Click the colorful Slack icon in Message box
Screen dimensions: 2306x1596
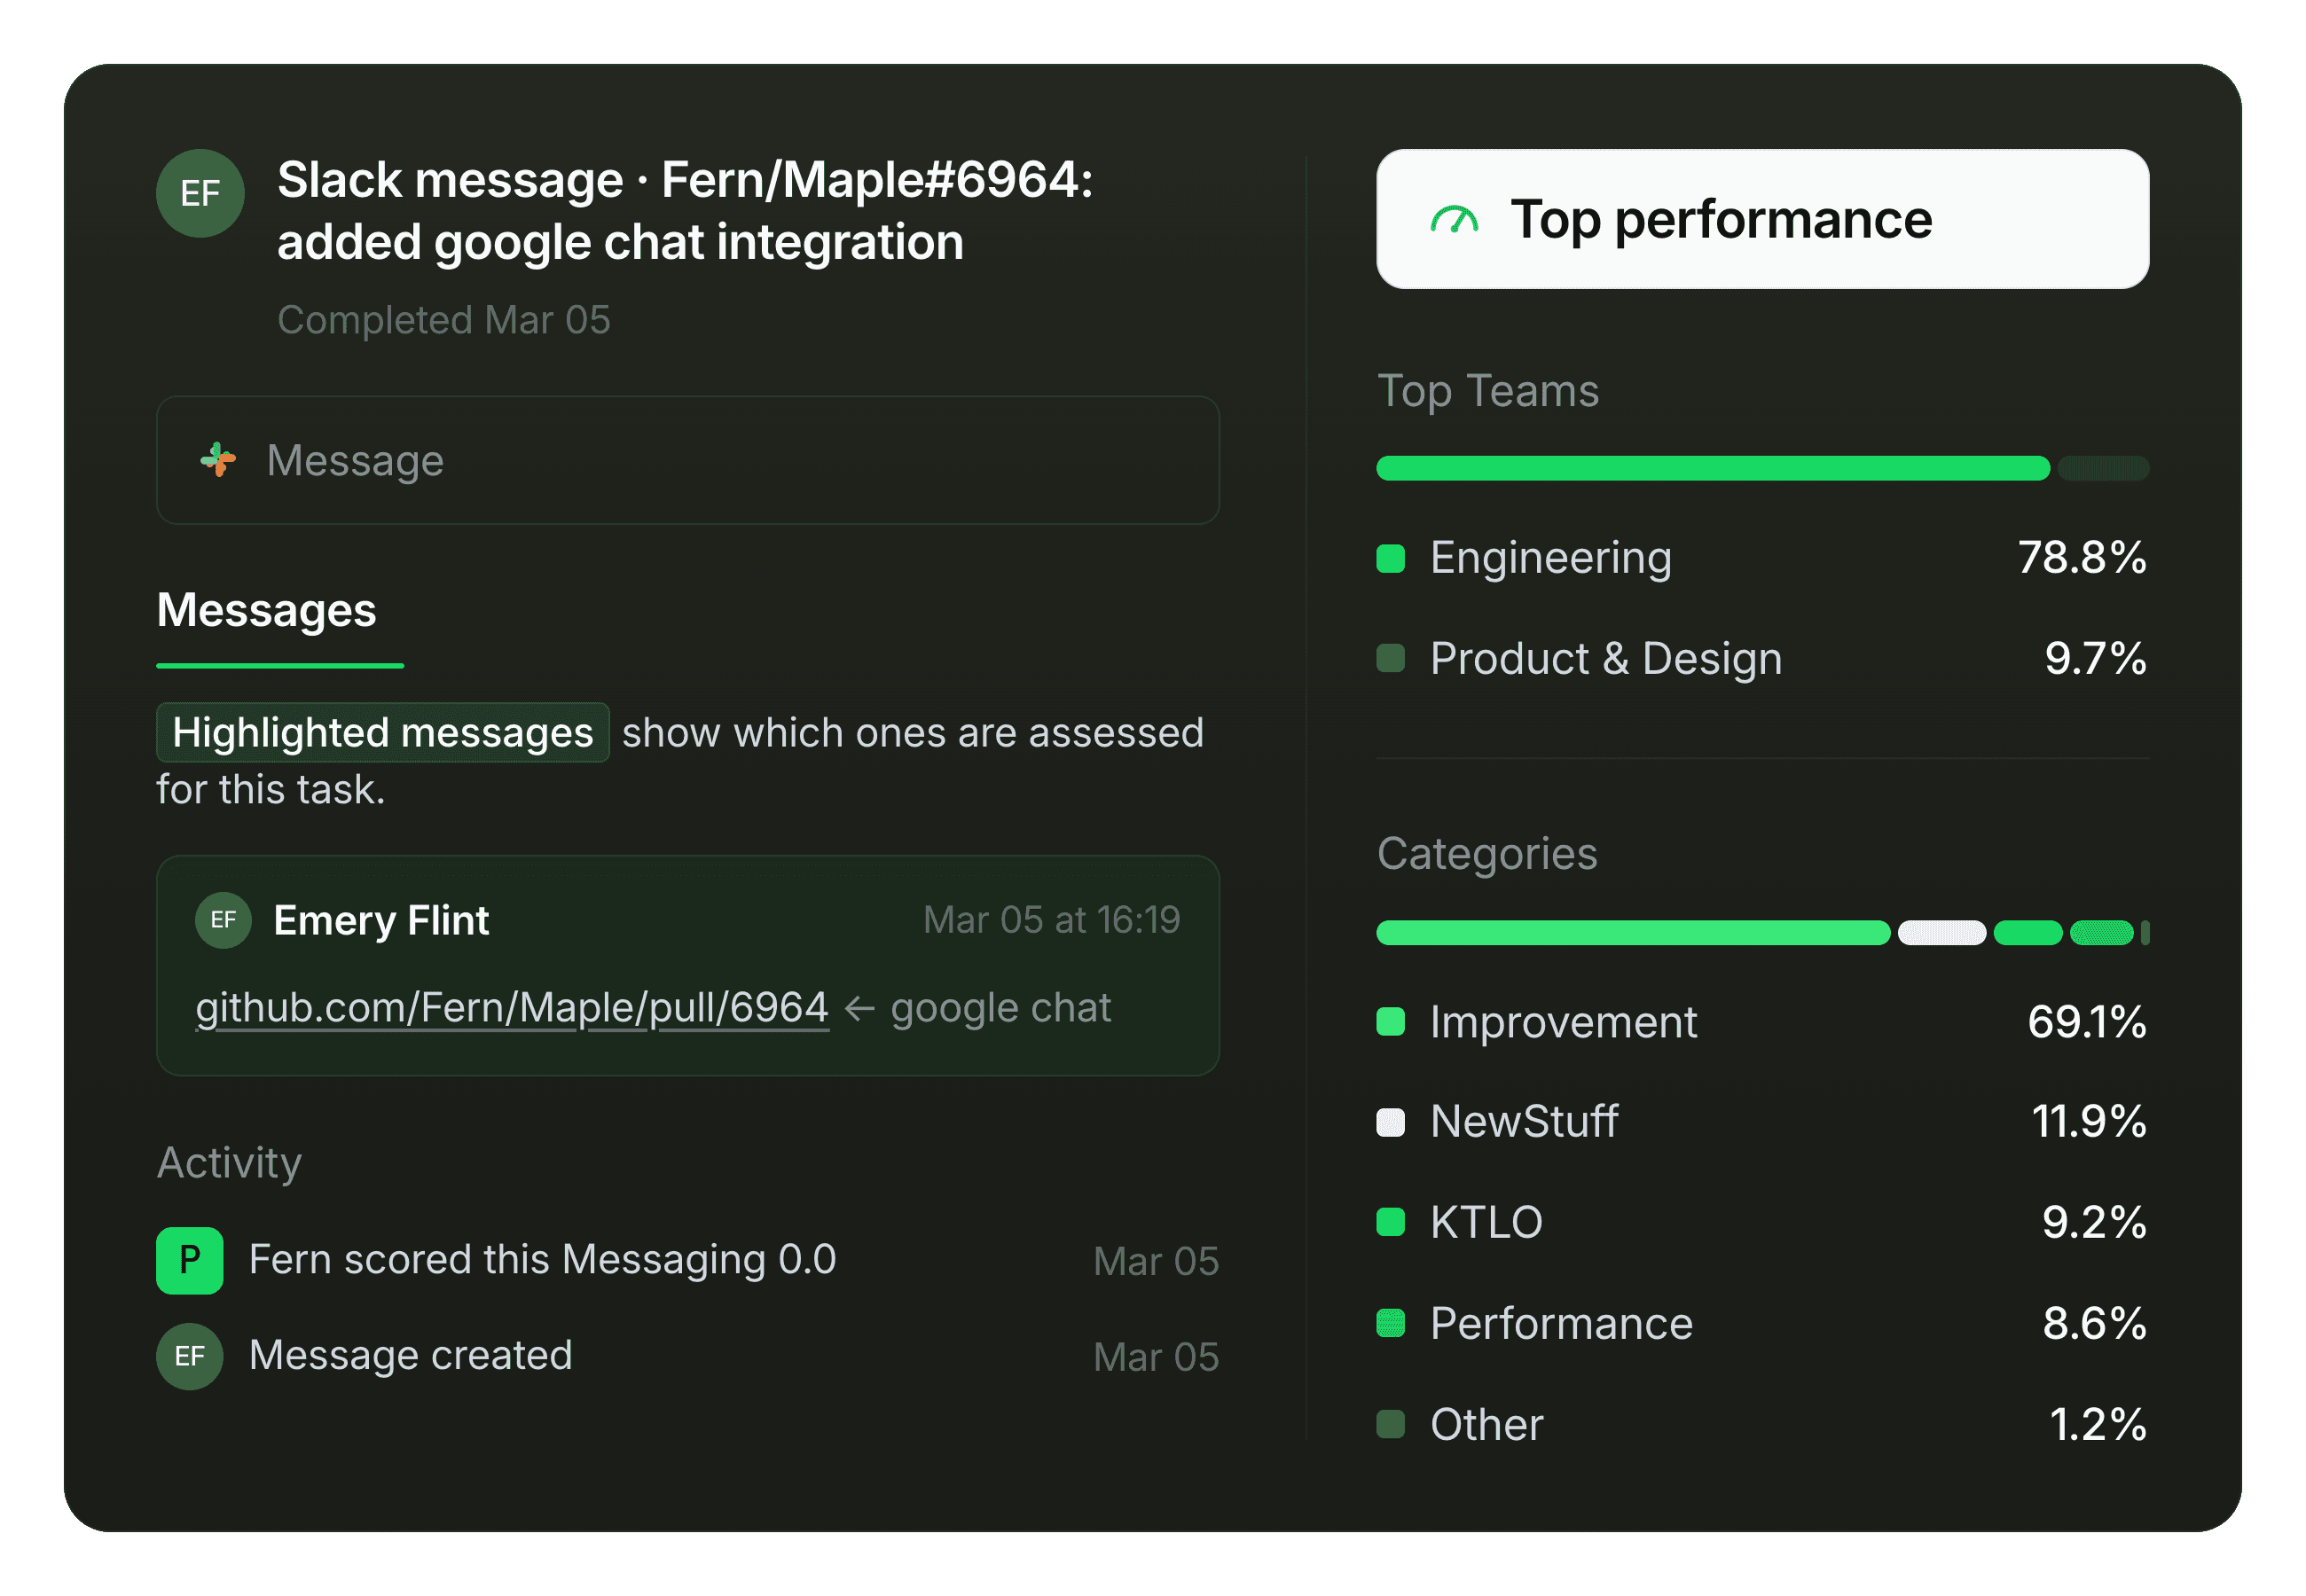point(218,460)
